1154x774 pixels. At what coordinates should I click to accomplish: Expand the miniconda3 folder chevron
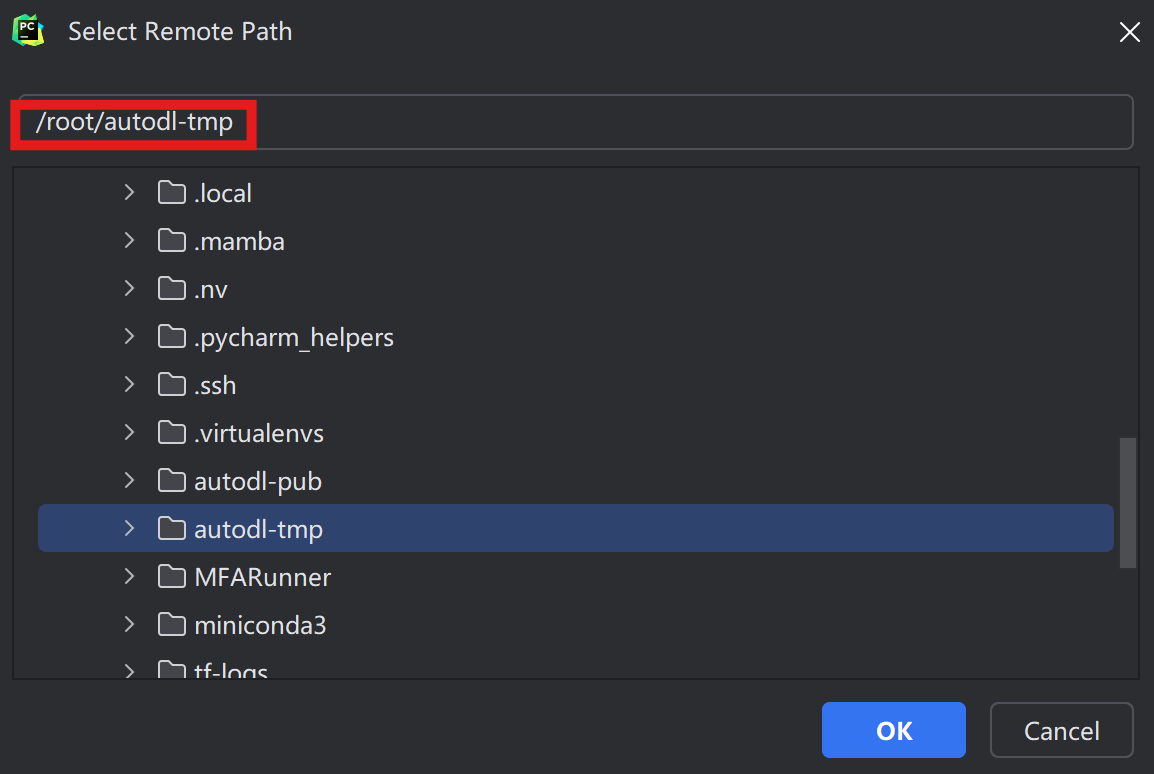coord(129,625)
